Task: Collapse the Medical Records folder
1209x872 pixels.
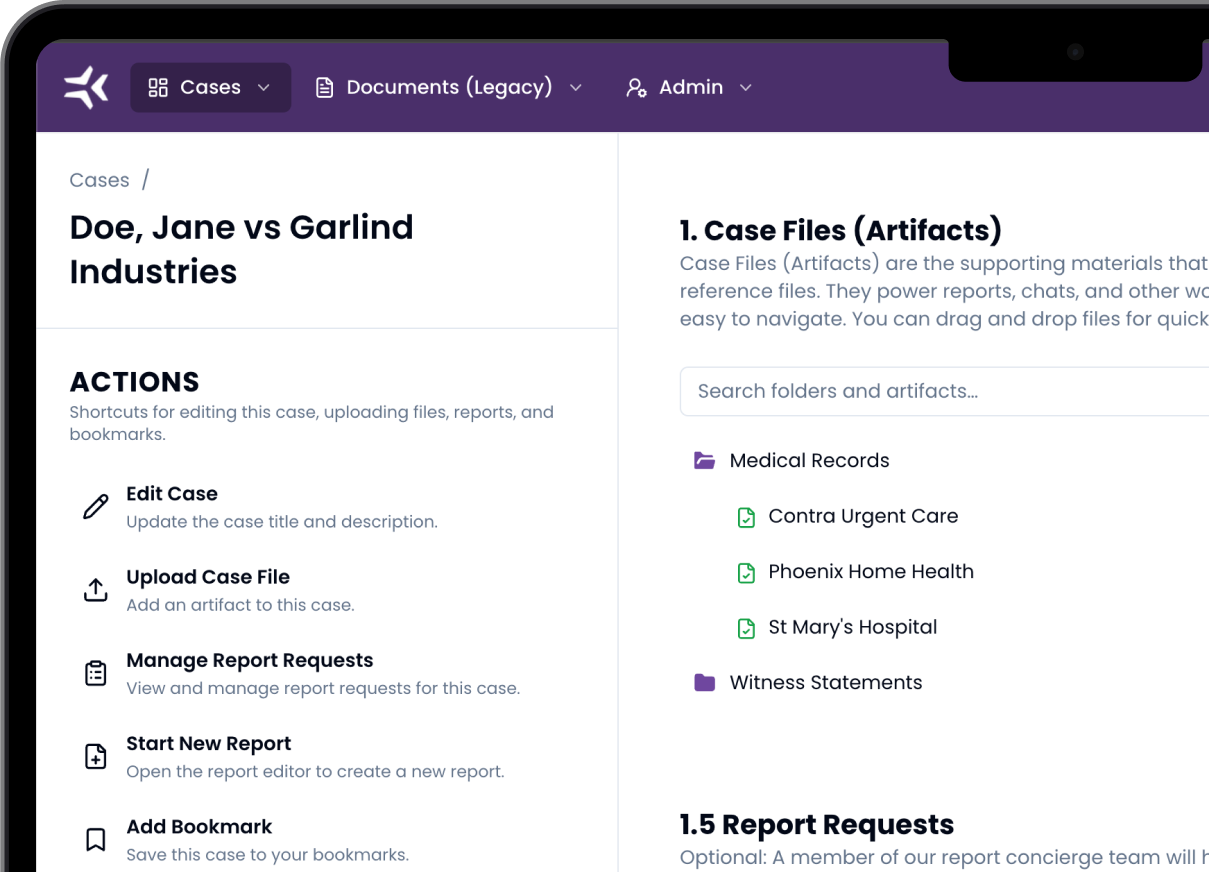Action: [x=705, y=461]
